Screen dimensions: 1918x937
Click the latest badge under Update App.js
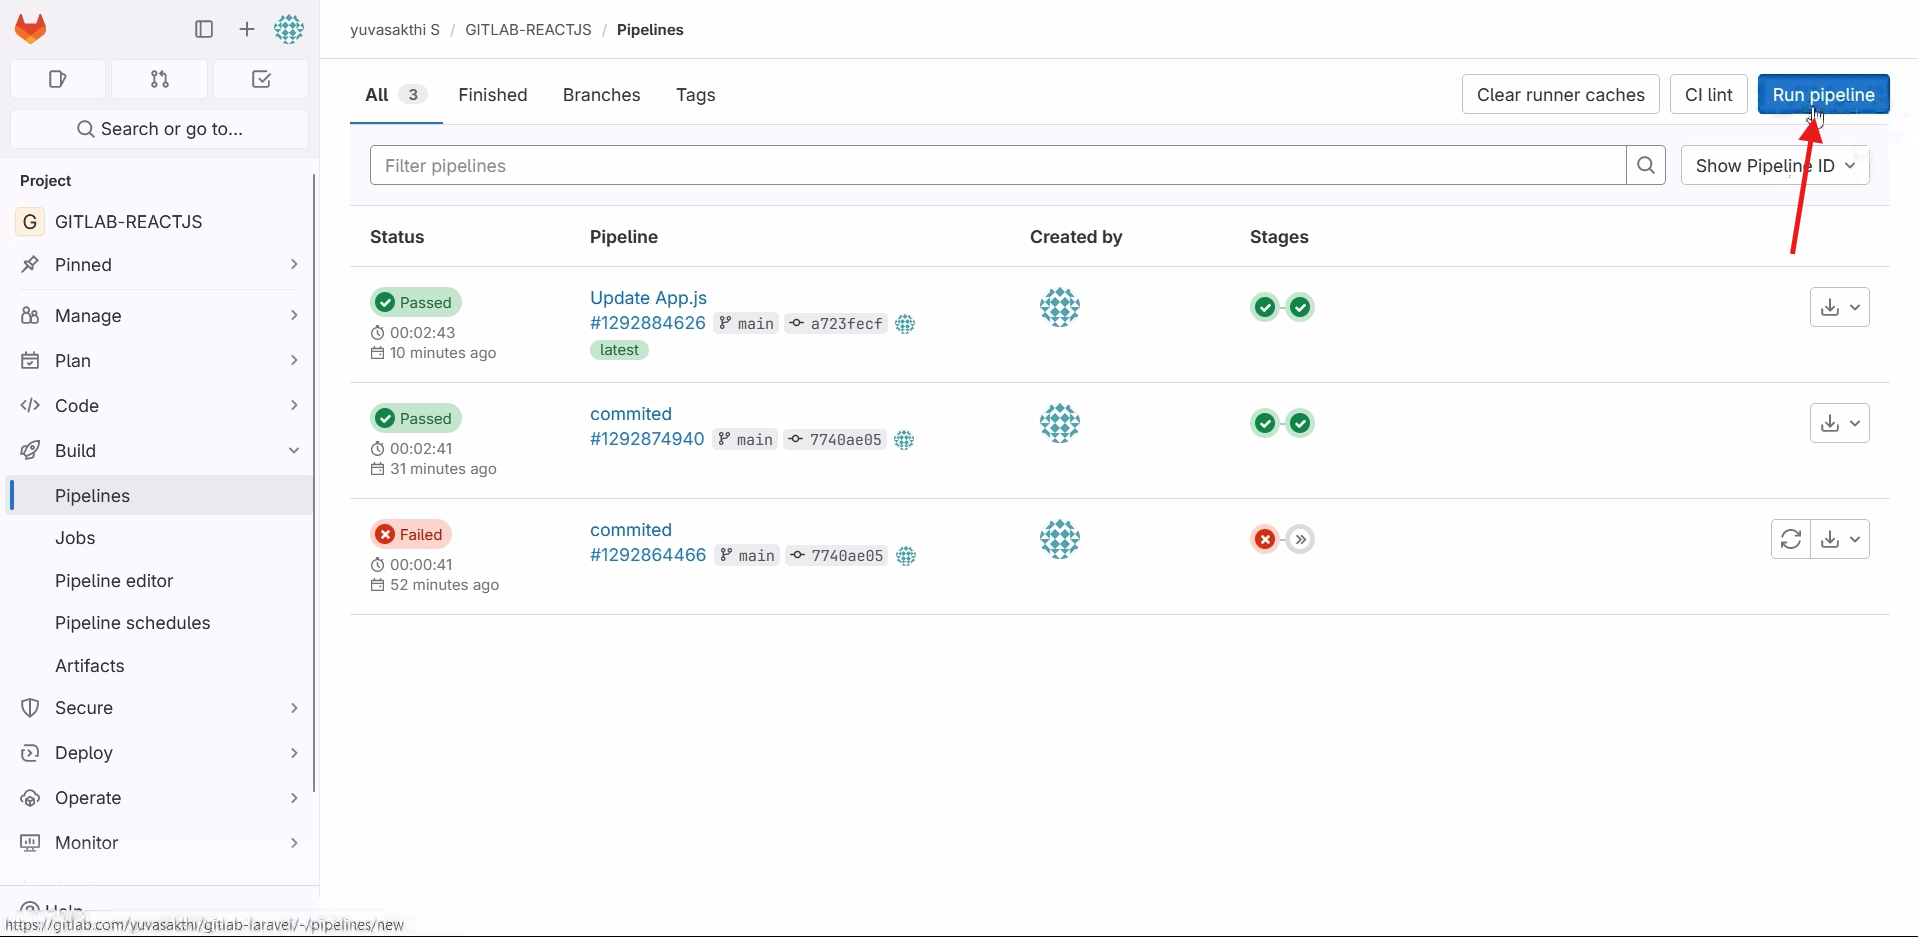pyautogui.click(x=619, y=350)
